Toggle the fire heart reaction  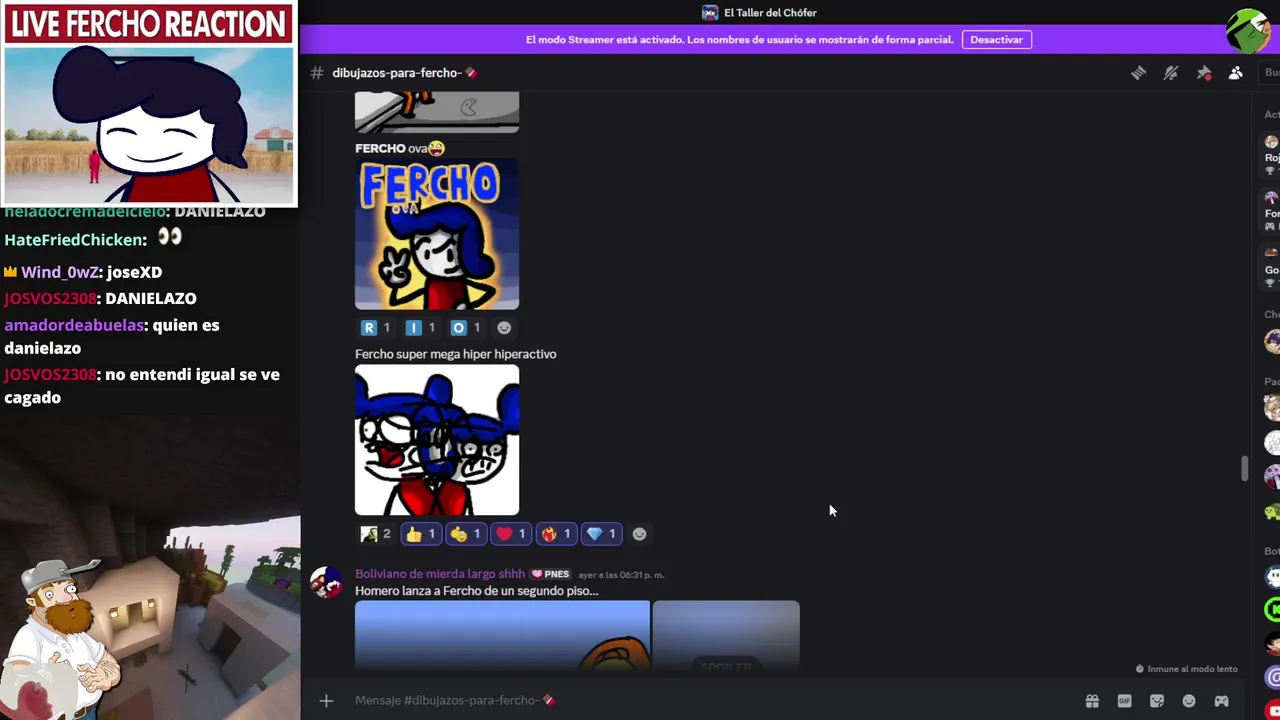(556, 534)
